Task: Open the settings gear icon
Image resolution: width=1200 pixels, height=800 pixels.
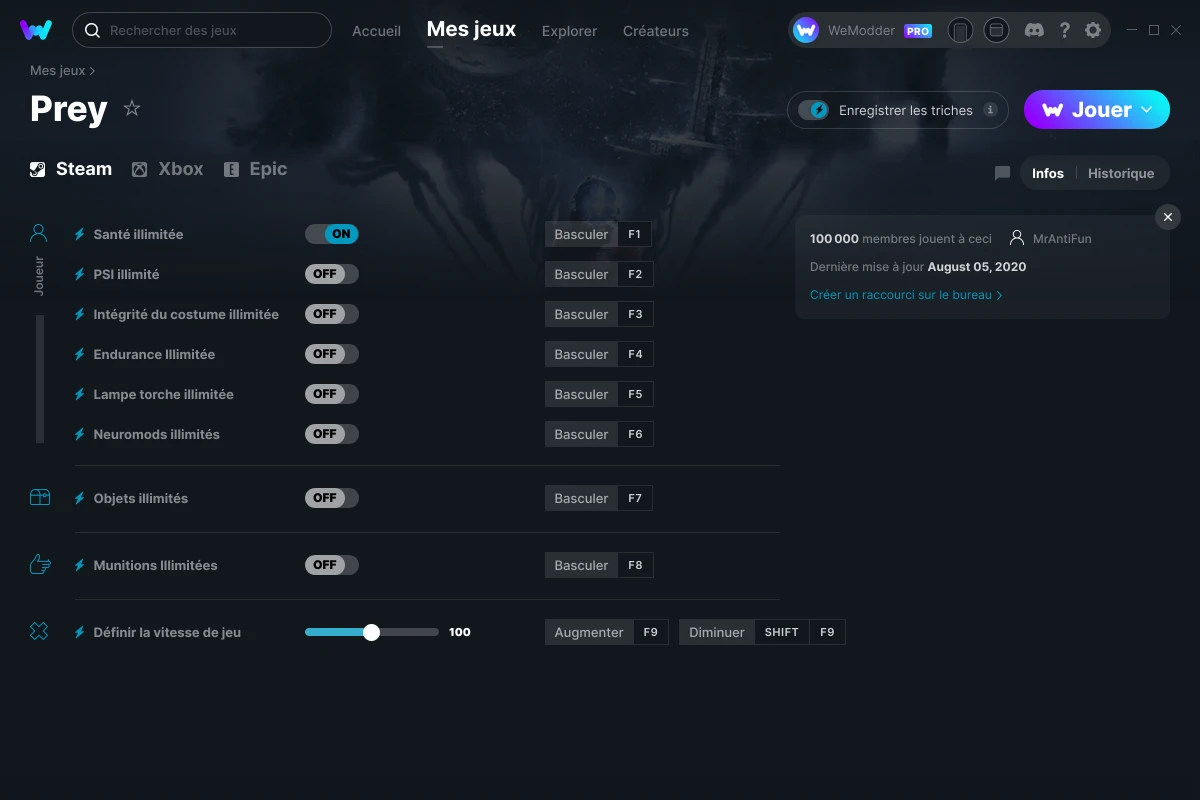Action: [1093, 30]
